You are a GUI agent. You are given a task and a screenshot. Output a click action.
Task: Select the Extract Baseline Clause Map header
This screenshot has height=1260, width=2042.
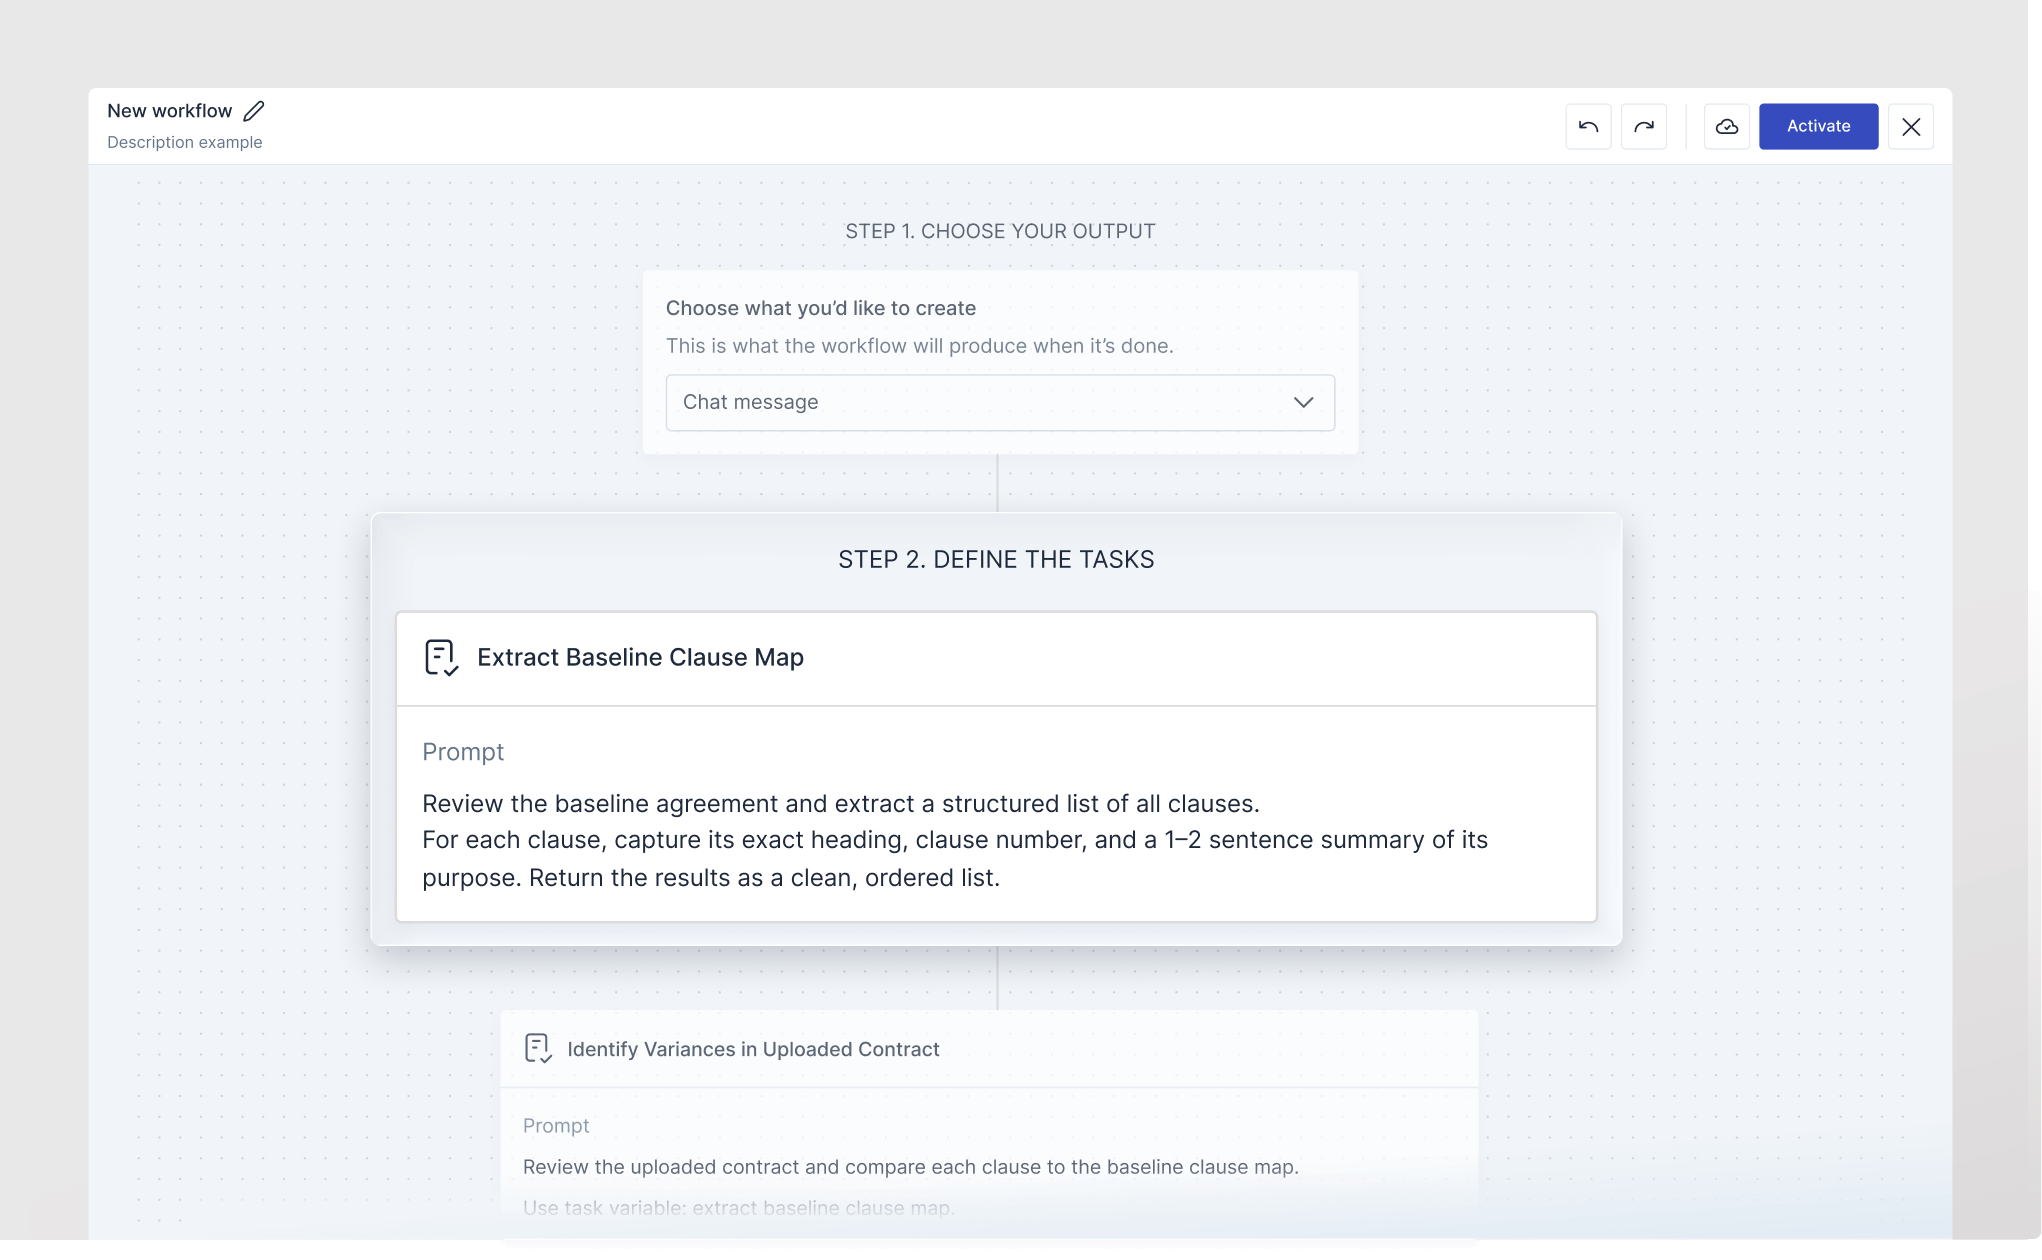pos(640,657)
